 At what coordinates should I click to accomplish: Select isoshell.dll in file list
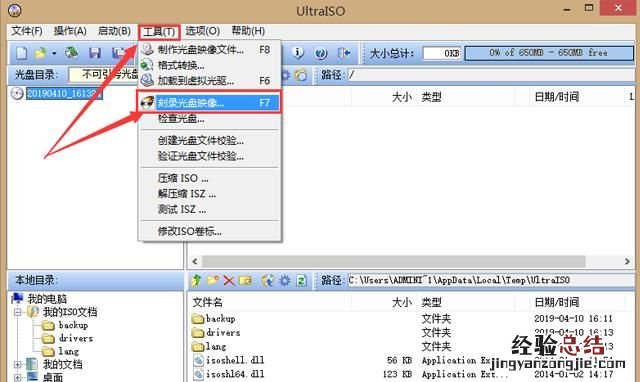click(x=235, y=360)
